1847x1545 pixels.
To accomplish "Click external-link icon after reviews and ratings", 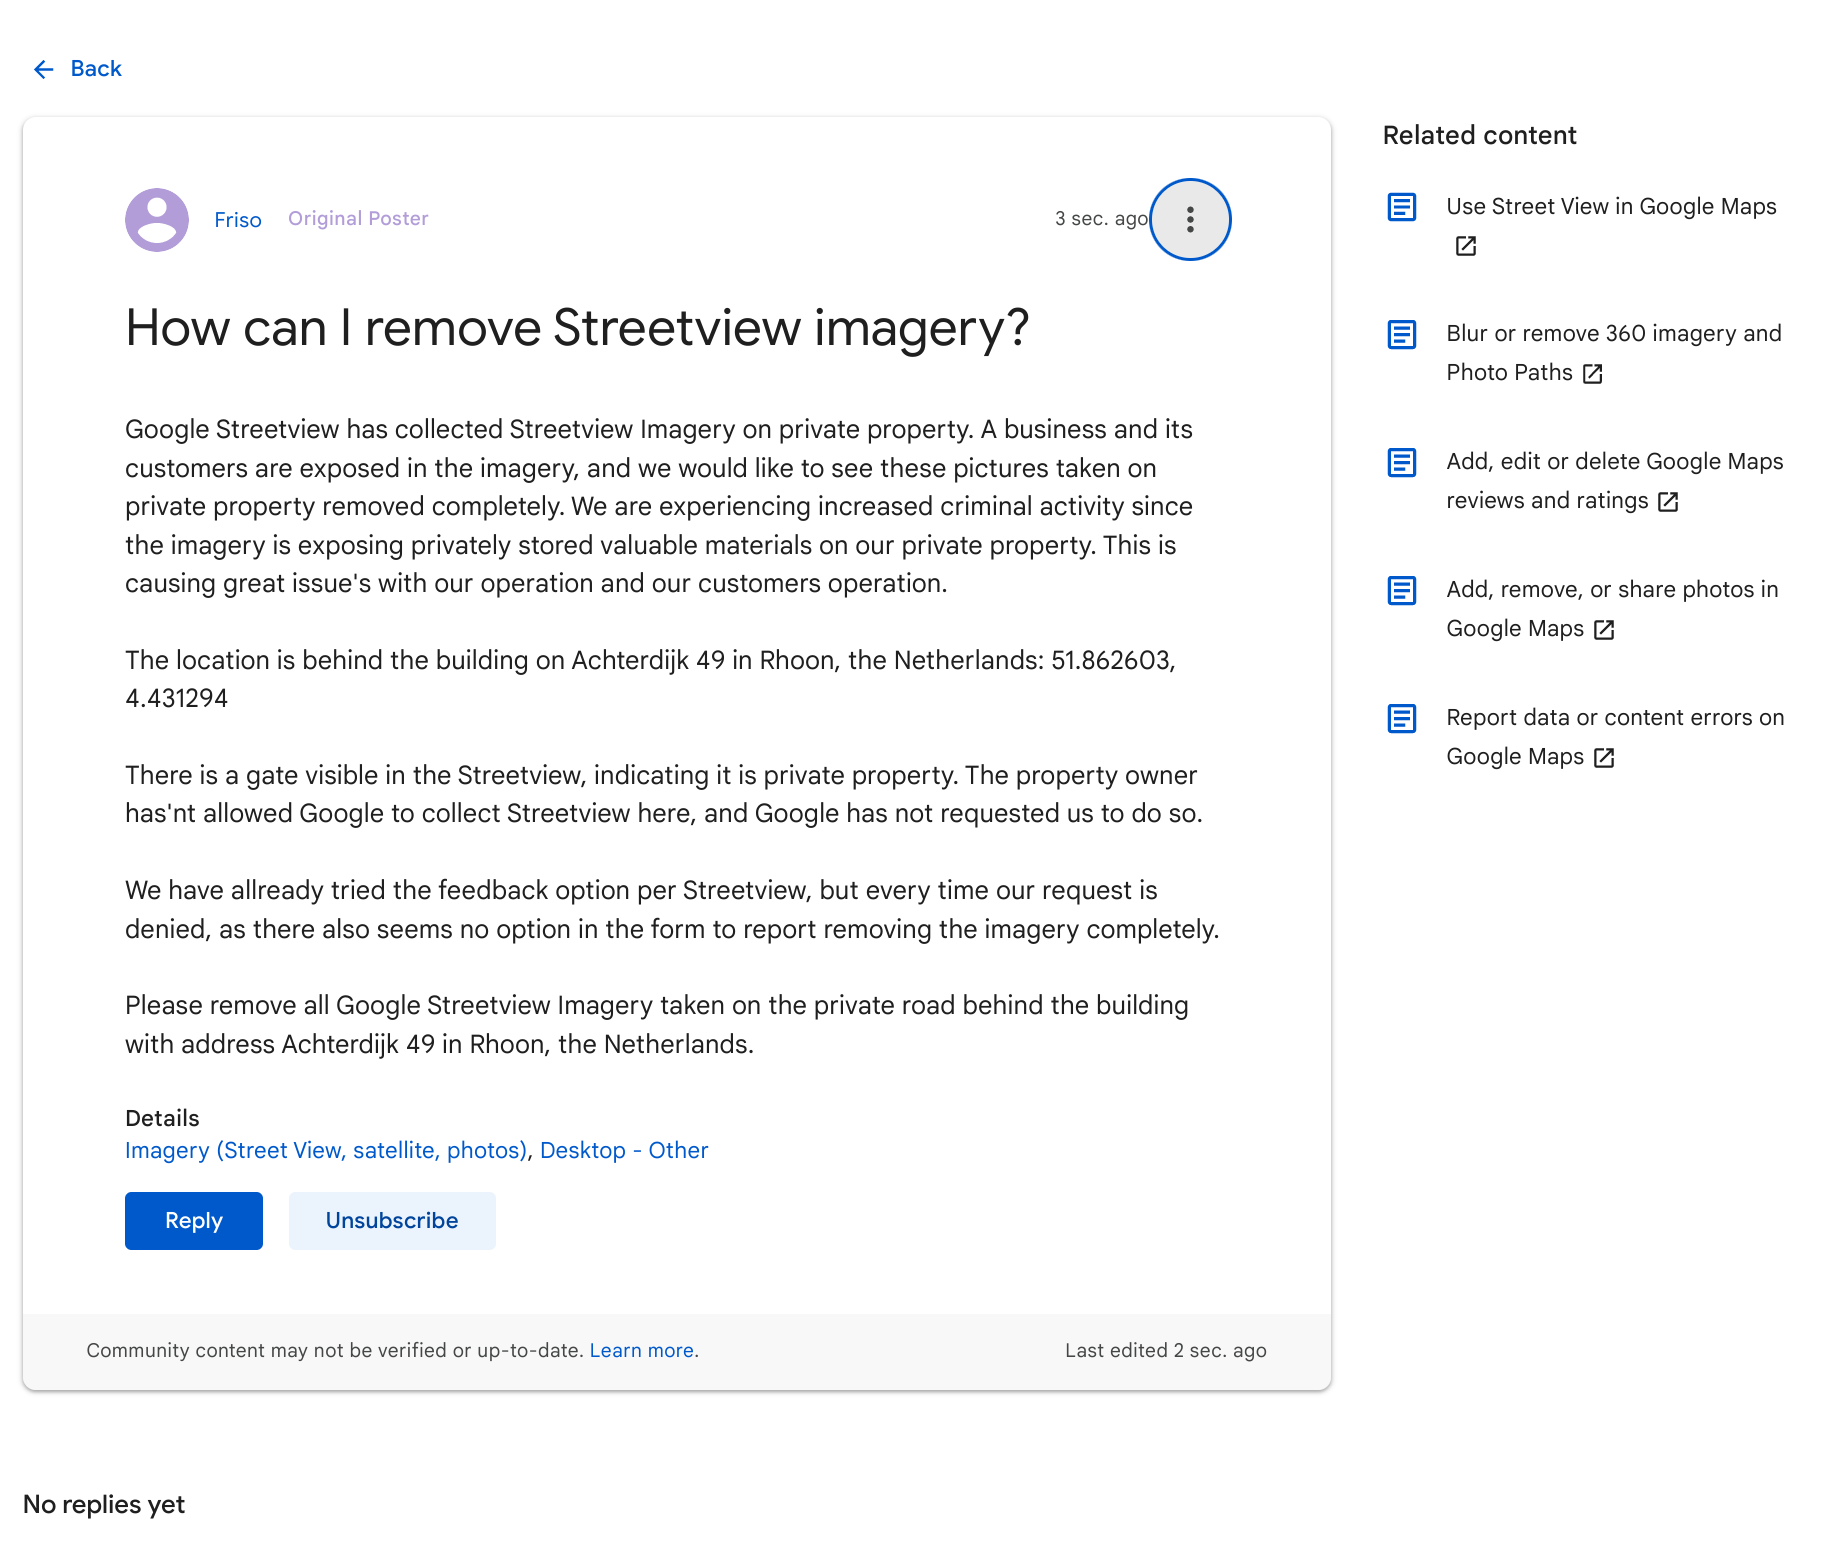I will (1668, 502).
